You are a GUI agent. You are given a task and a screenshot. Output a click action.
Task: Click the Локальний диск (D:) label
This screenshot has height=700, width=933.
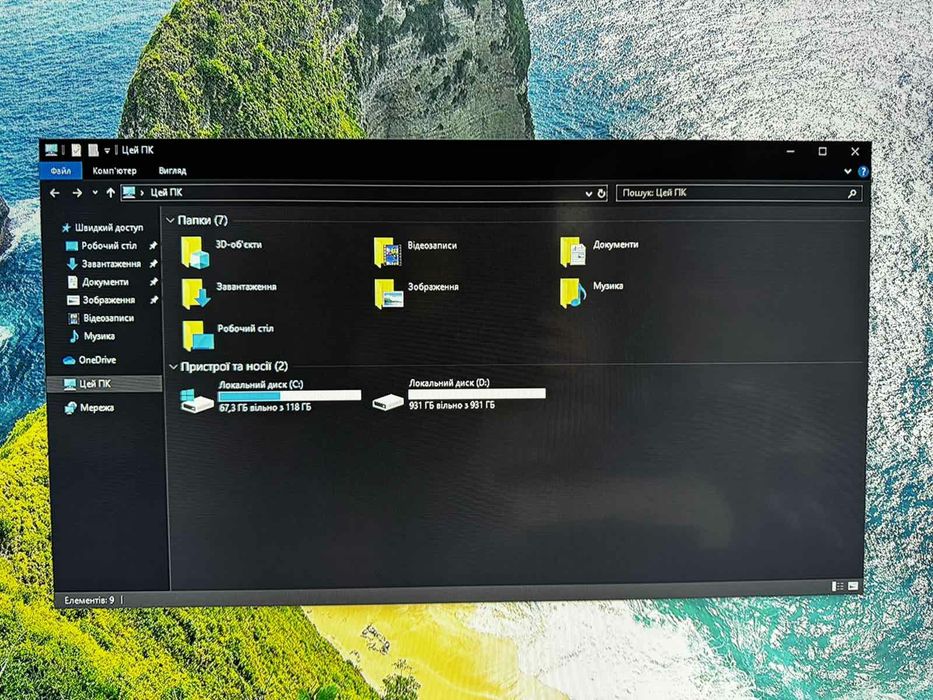pos(449,383)
